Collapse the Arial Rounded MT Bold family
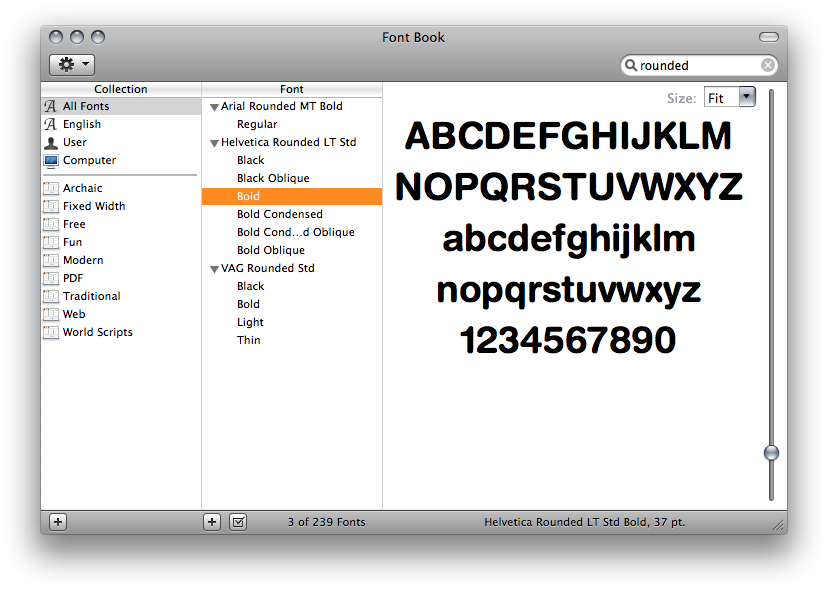 (214, 106)
